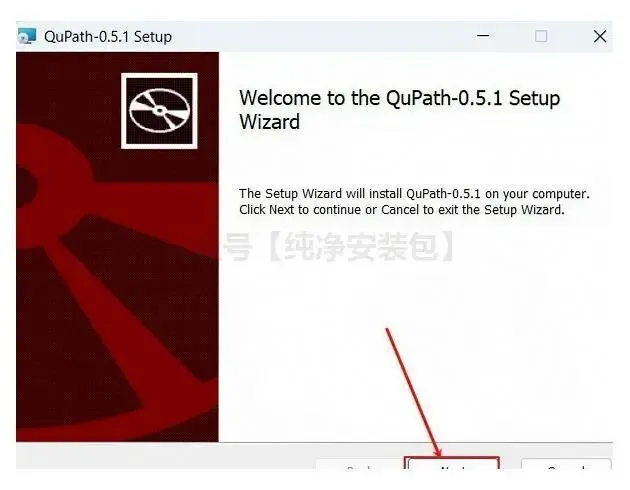
Task: Click the white disc logo image
Action: tap(159, 110)
